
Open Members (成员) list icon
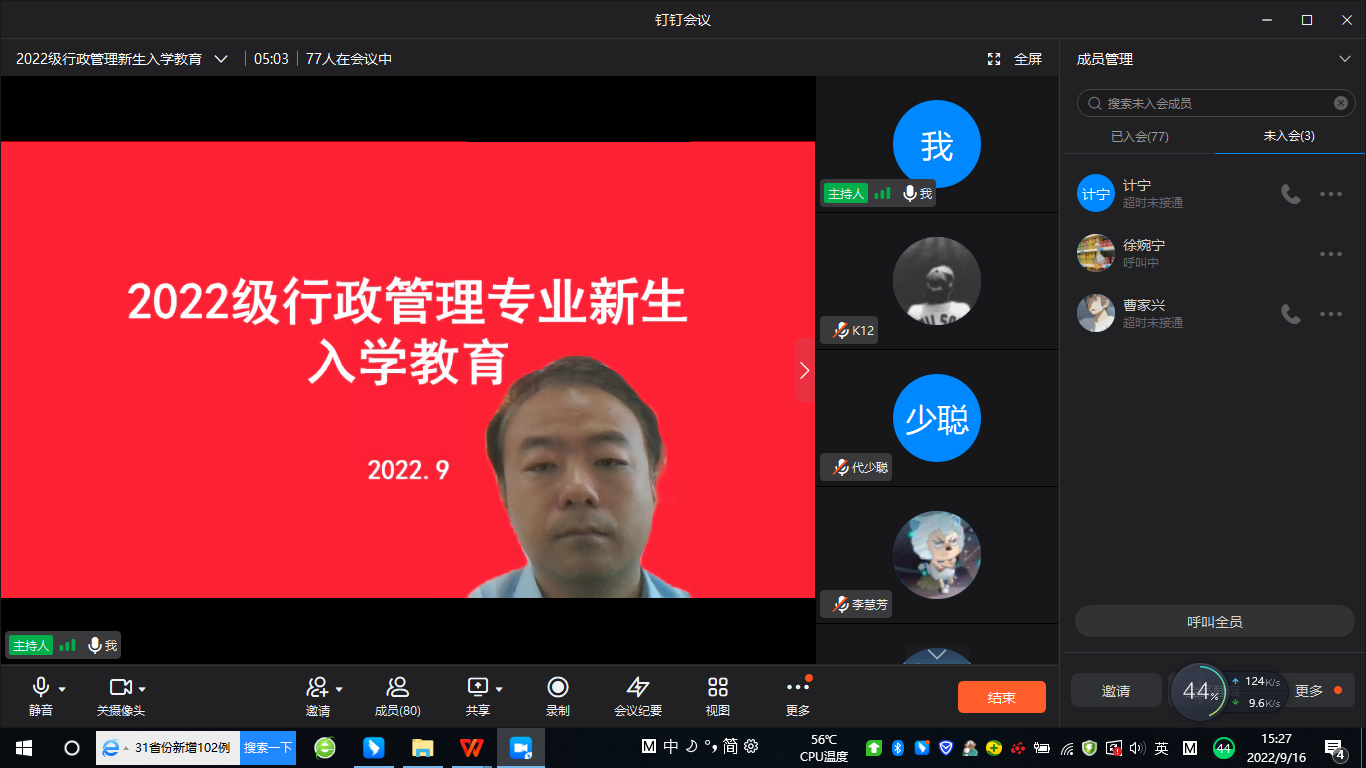(397, 687)
